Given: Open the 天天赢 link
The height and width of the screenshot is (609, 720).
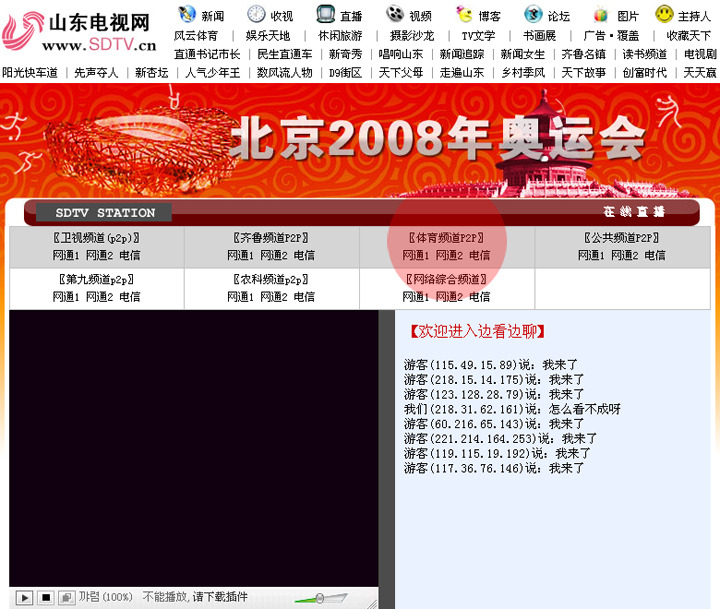Looking at the screenshot, I should tap(700, 73).
